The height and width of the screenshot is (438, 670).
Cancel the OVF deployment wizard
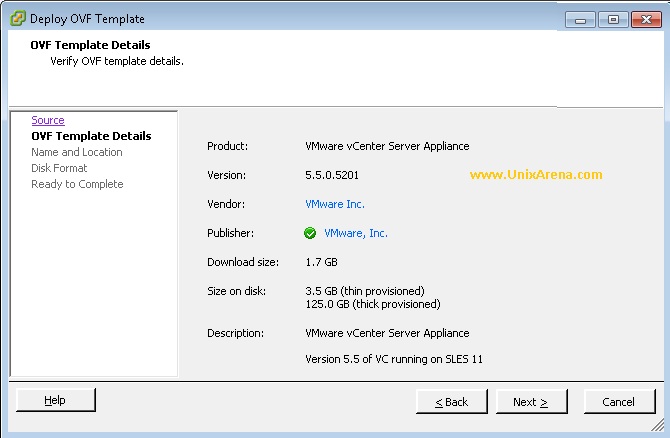(x=619, y=402)
